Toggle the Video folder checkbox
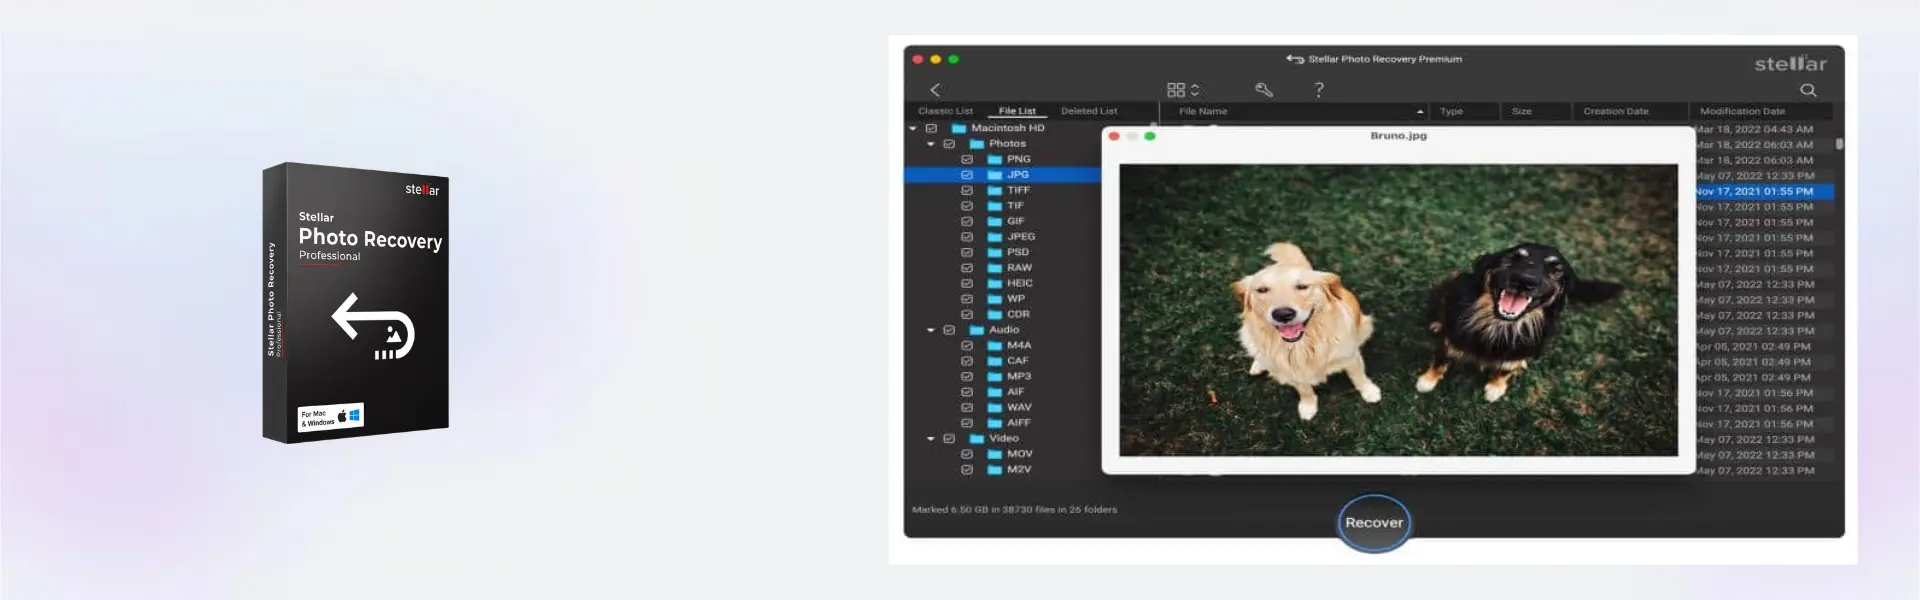Screen dimensions: 1920x600 click(949, 438)
